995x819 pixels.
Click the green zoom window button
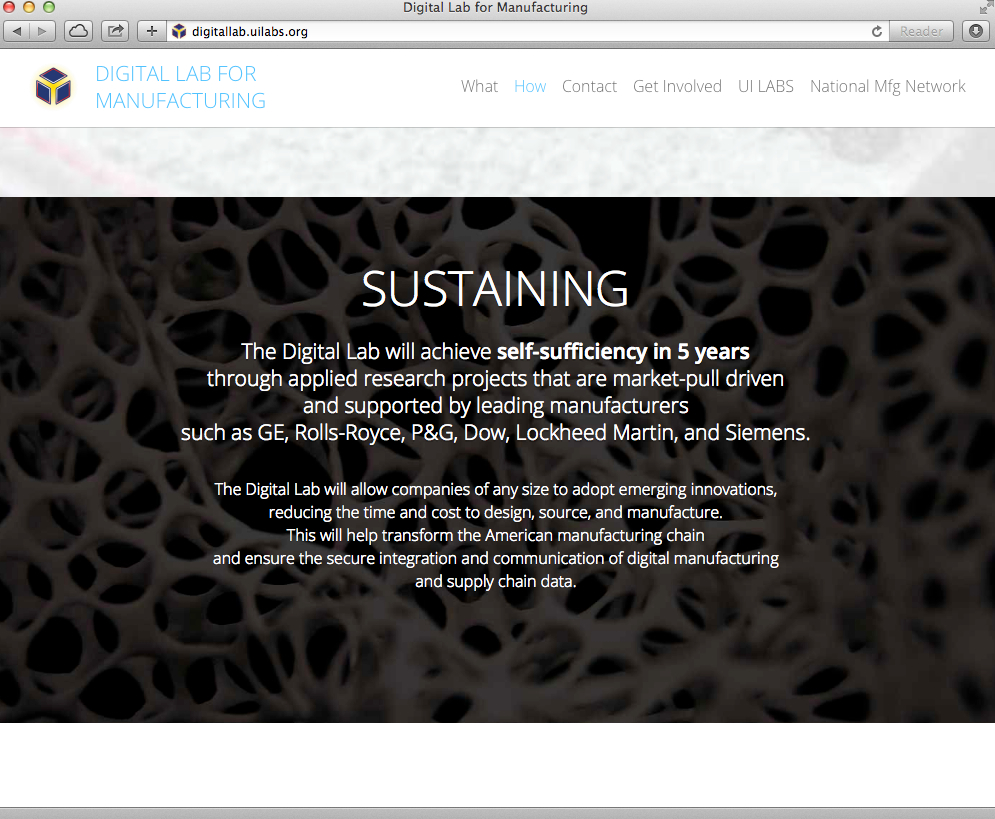49,8
